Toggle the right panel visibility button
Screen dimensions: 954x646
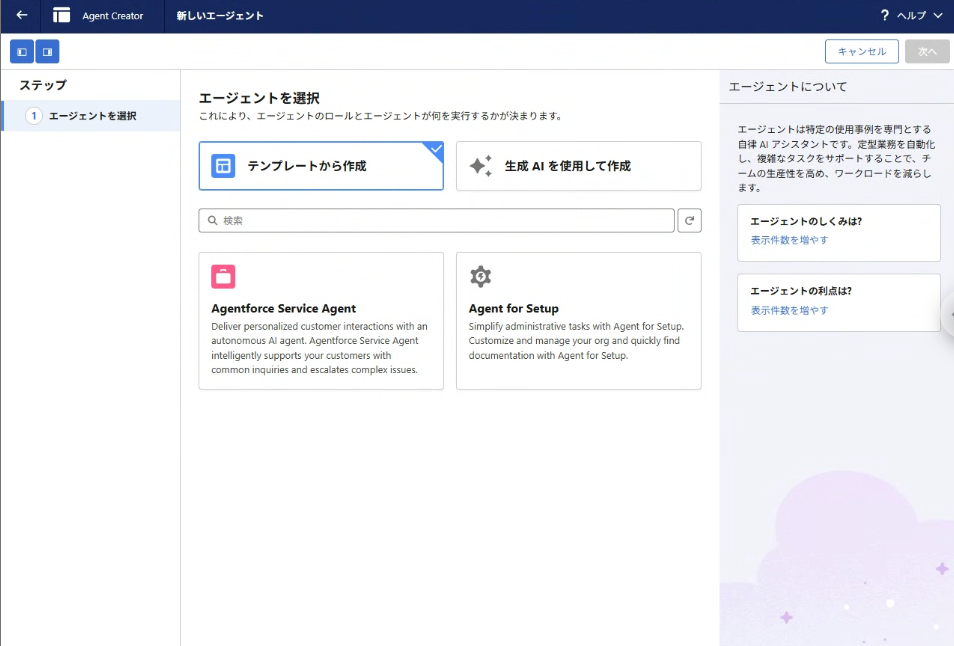[47, 52]
